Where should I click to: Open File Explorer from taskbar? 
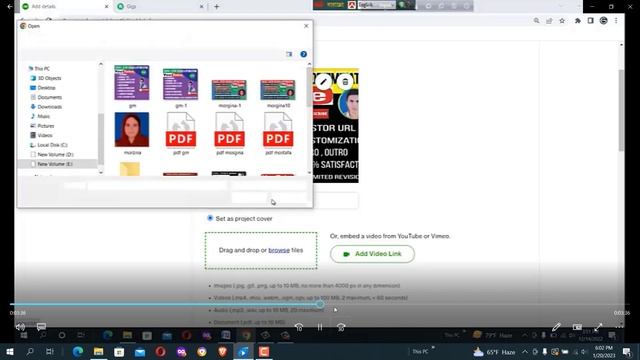(98, 351)
